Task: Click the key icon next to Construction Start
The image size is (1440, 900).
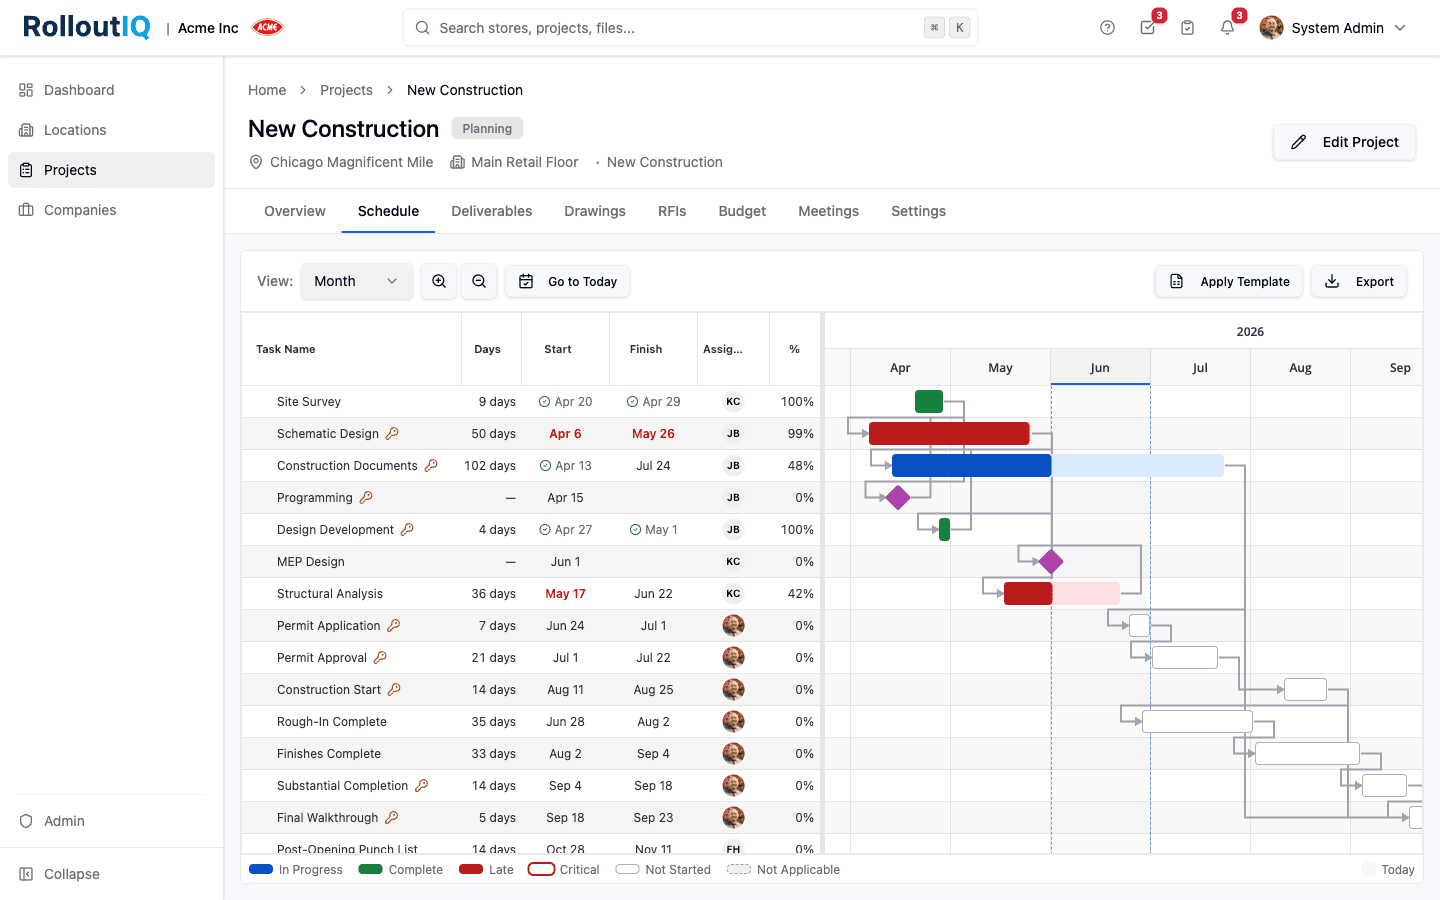Action: (394, 690)
